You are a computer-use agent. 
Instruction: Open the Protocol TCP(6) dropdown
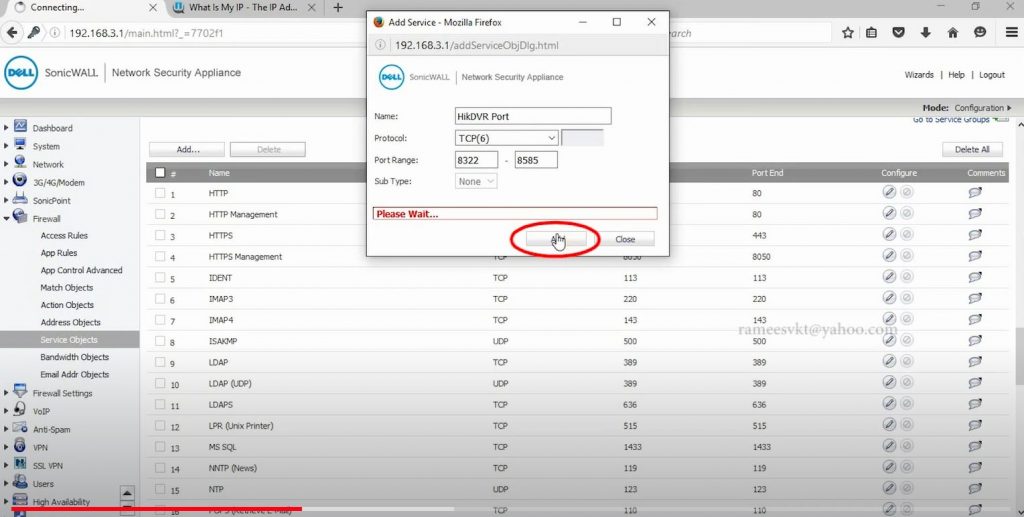(506, 138)
